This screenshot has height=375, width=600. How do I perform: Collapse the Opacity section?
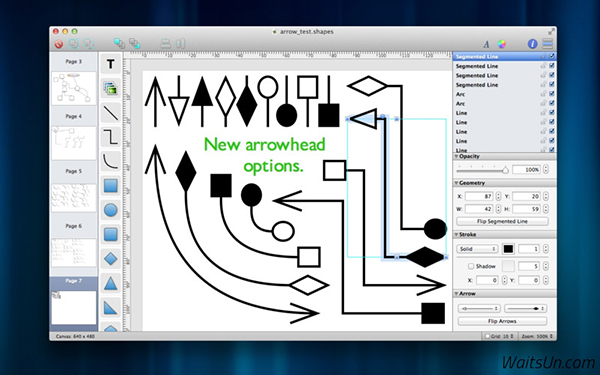pos(457,157)
